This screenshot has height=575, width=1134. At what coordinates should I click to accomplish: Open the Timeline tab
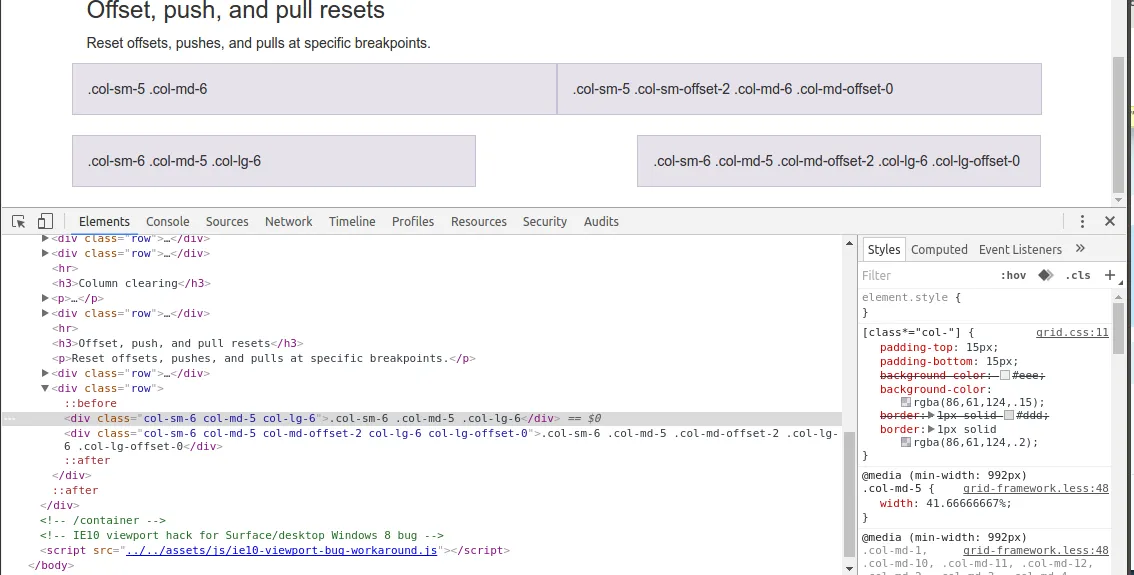click(x=352, y=221)
